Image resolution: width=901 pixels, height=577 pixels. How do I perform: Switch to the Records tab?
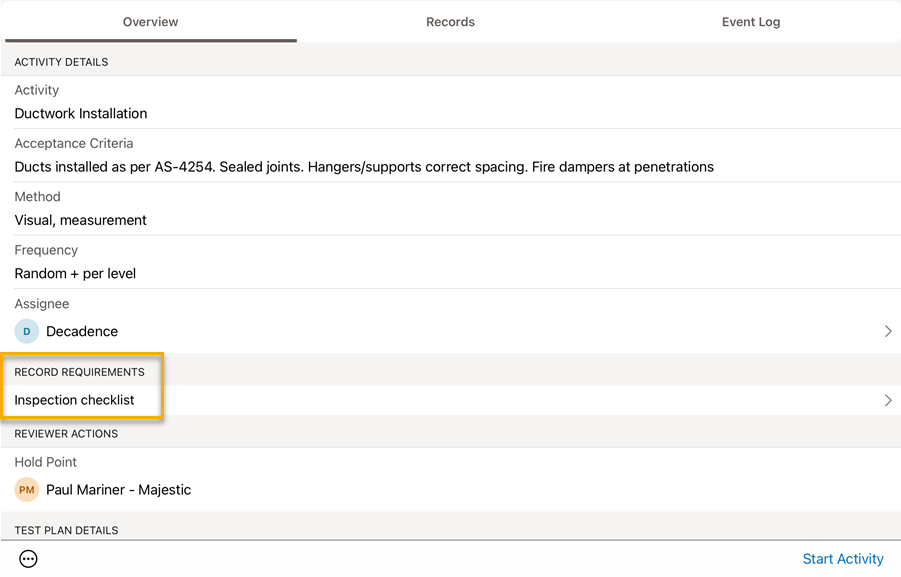(x=450, y=22)
